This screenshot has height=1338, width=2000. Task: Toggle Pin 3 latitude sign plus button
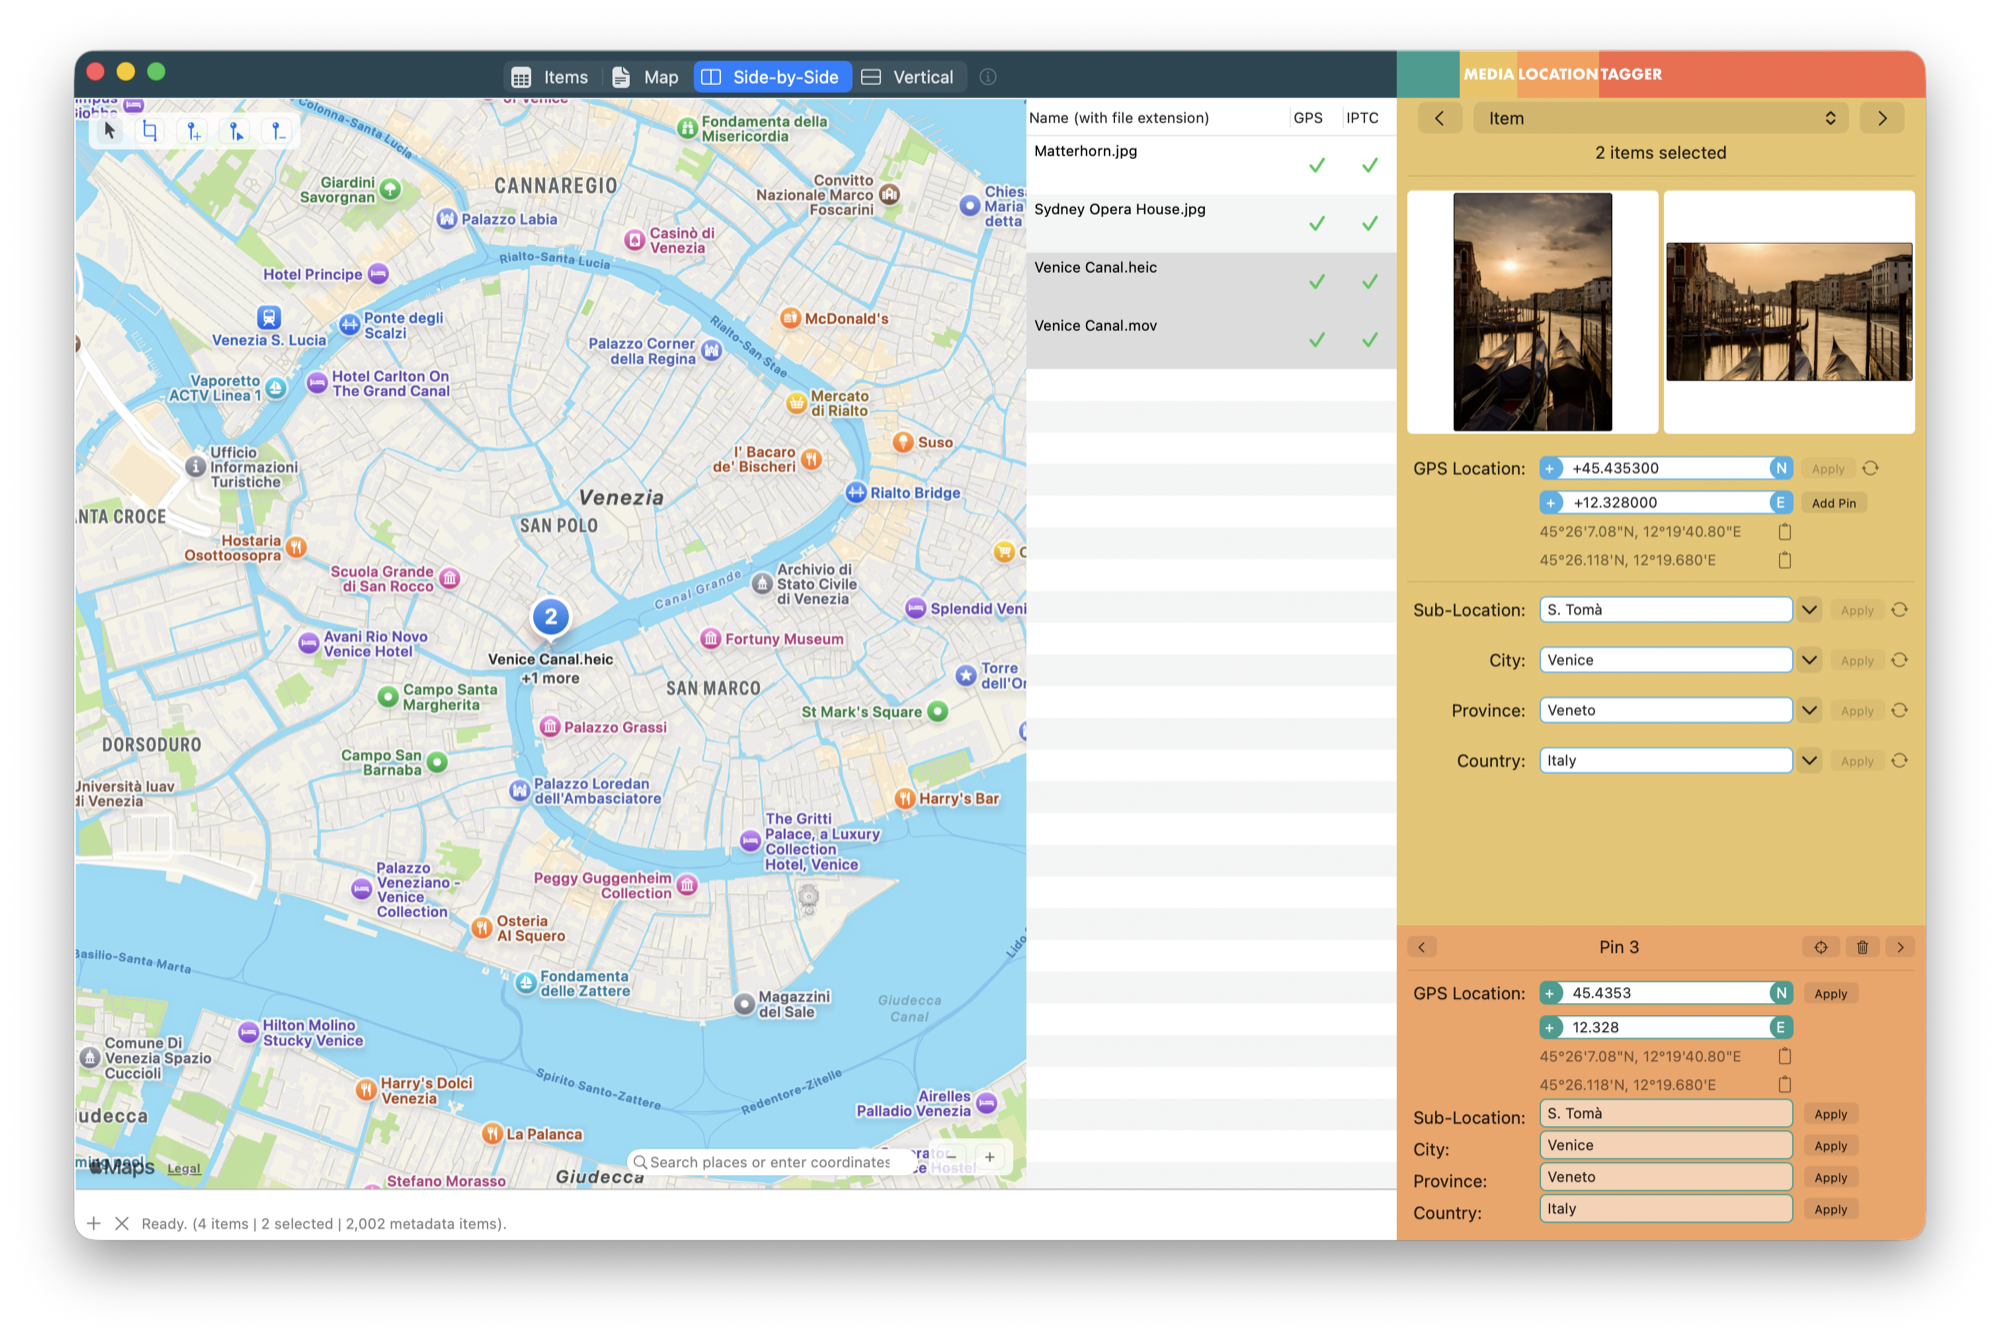point(1551,993)
